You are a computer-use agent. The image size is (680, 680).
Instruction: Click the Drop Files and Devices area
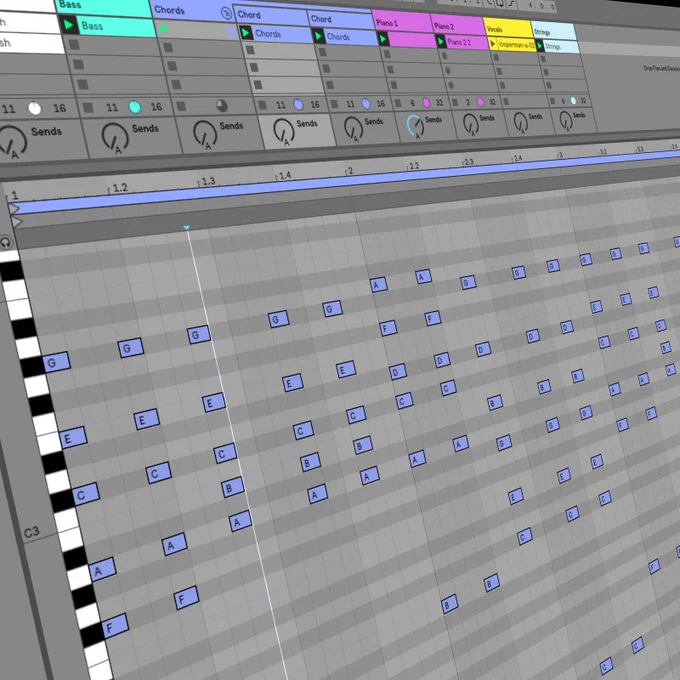pyautogui.click(x=661, y=69)
